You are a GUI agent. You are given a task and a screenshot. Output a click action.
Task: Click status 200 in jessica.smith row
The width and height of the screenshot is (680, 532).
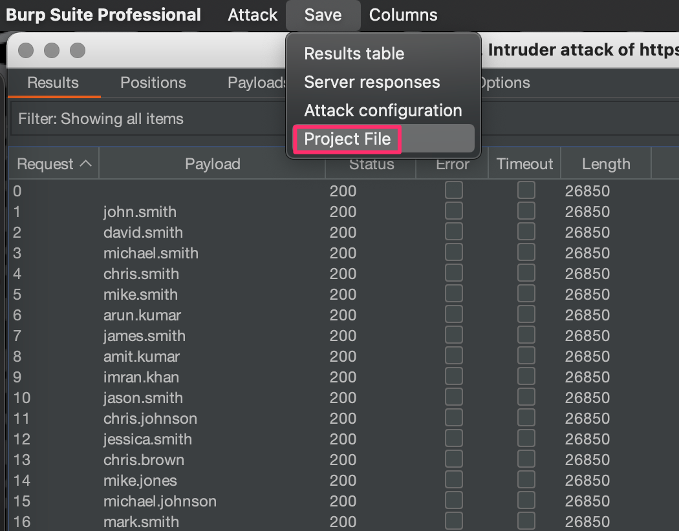(x=343, y=439)
